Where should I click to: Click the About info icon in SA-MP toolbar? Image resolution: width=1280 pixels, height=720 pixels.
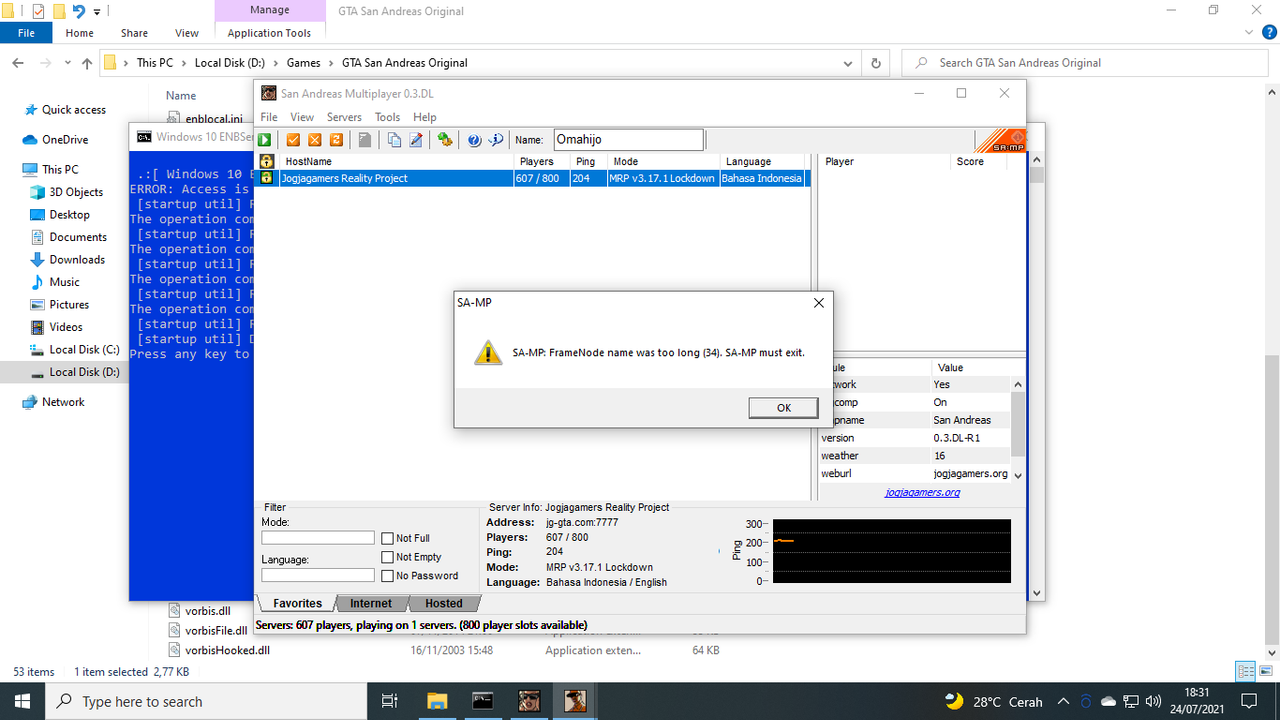[495, 140]
